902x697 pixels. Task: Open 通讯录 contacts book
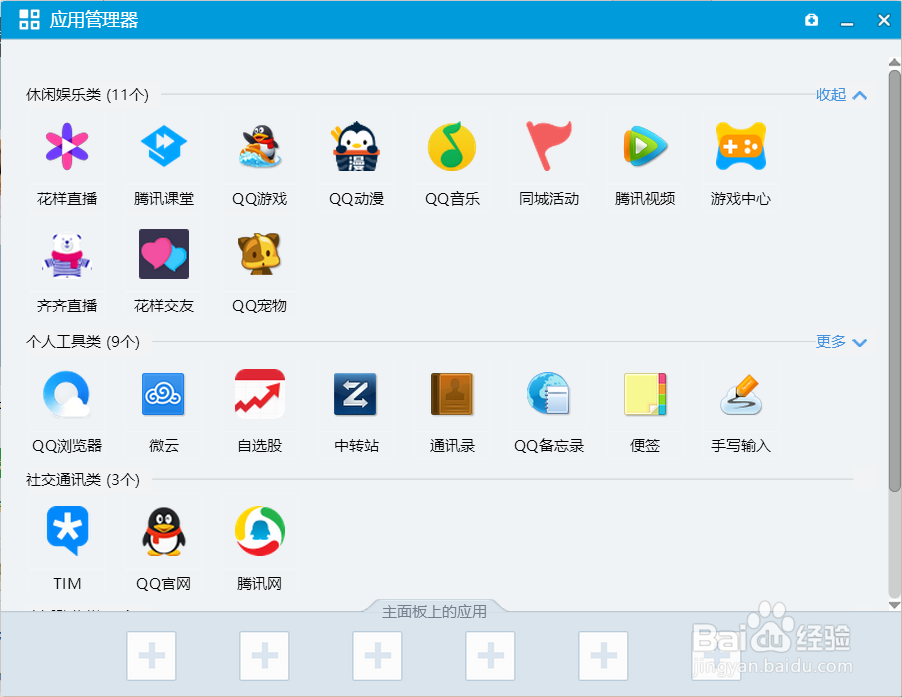pos(452,394)
